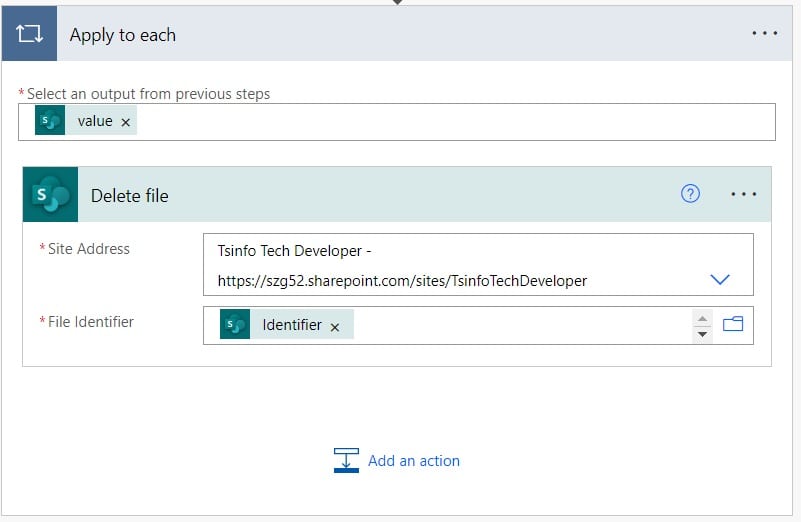Image resolution: width=801 pixels, height=522 pixels.
Task: Click the Select an output from previous steps label
Action: [148, 94]
